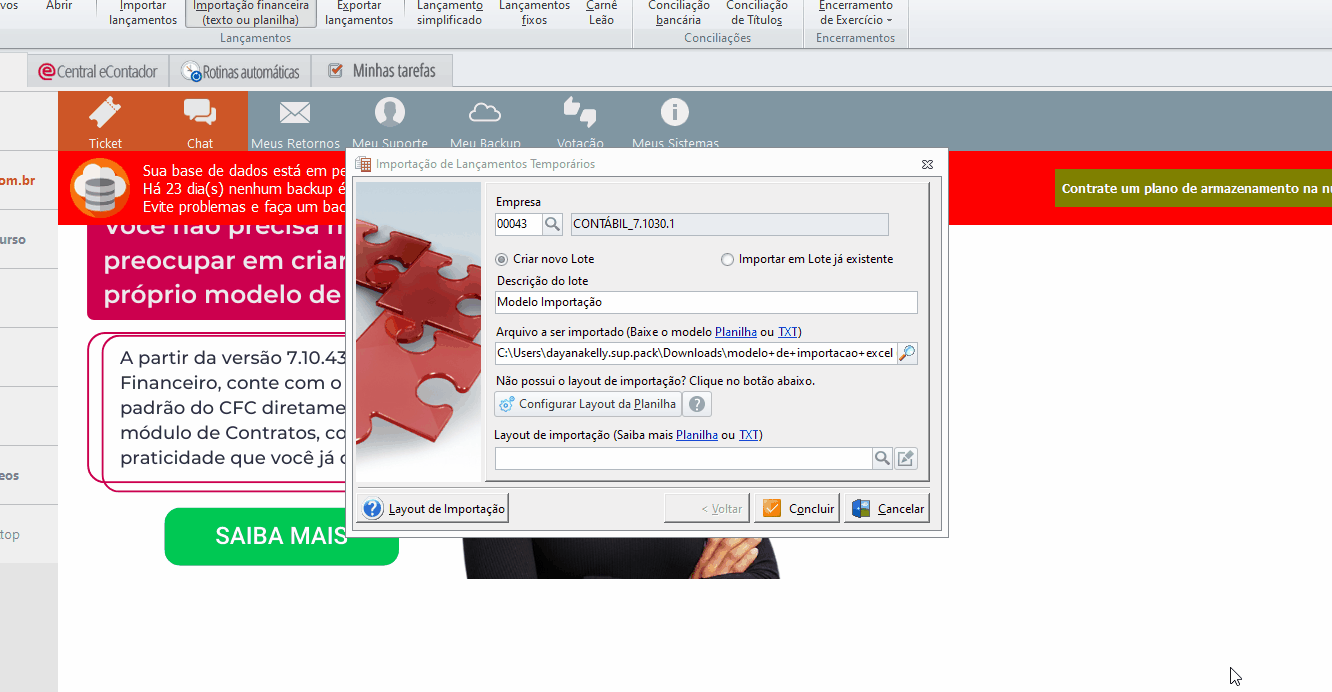
Task: Click Layout de Importação button
Action: pyautogui.click(x=434, y=508)
